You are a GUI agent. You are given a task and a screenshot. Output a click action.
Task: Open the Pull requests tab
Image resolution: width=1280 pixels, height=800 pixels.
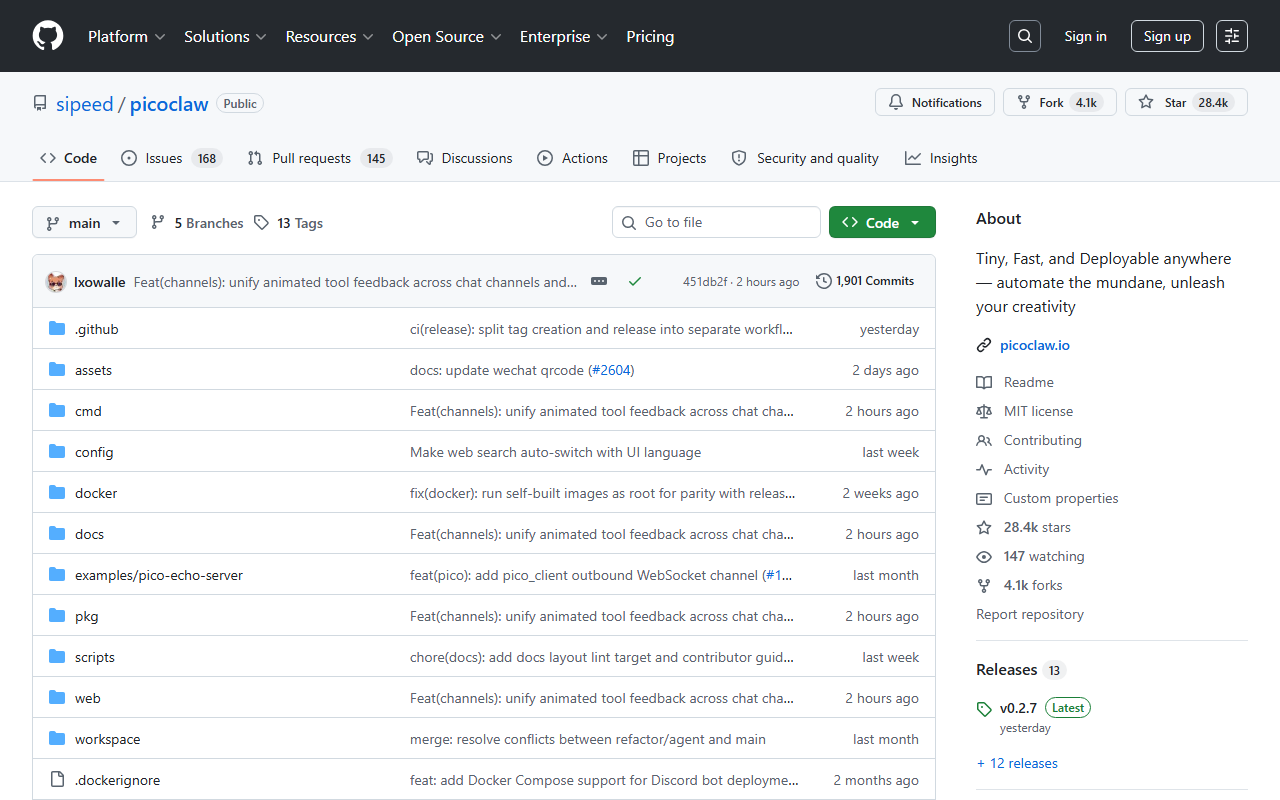[319, 158]
